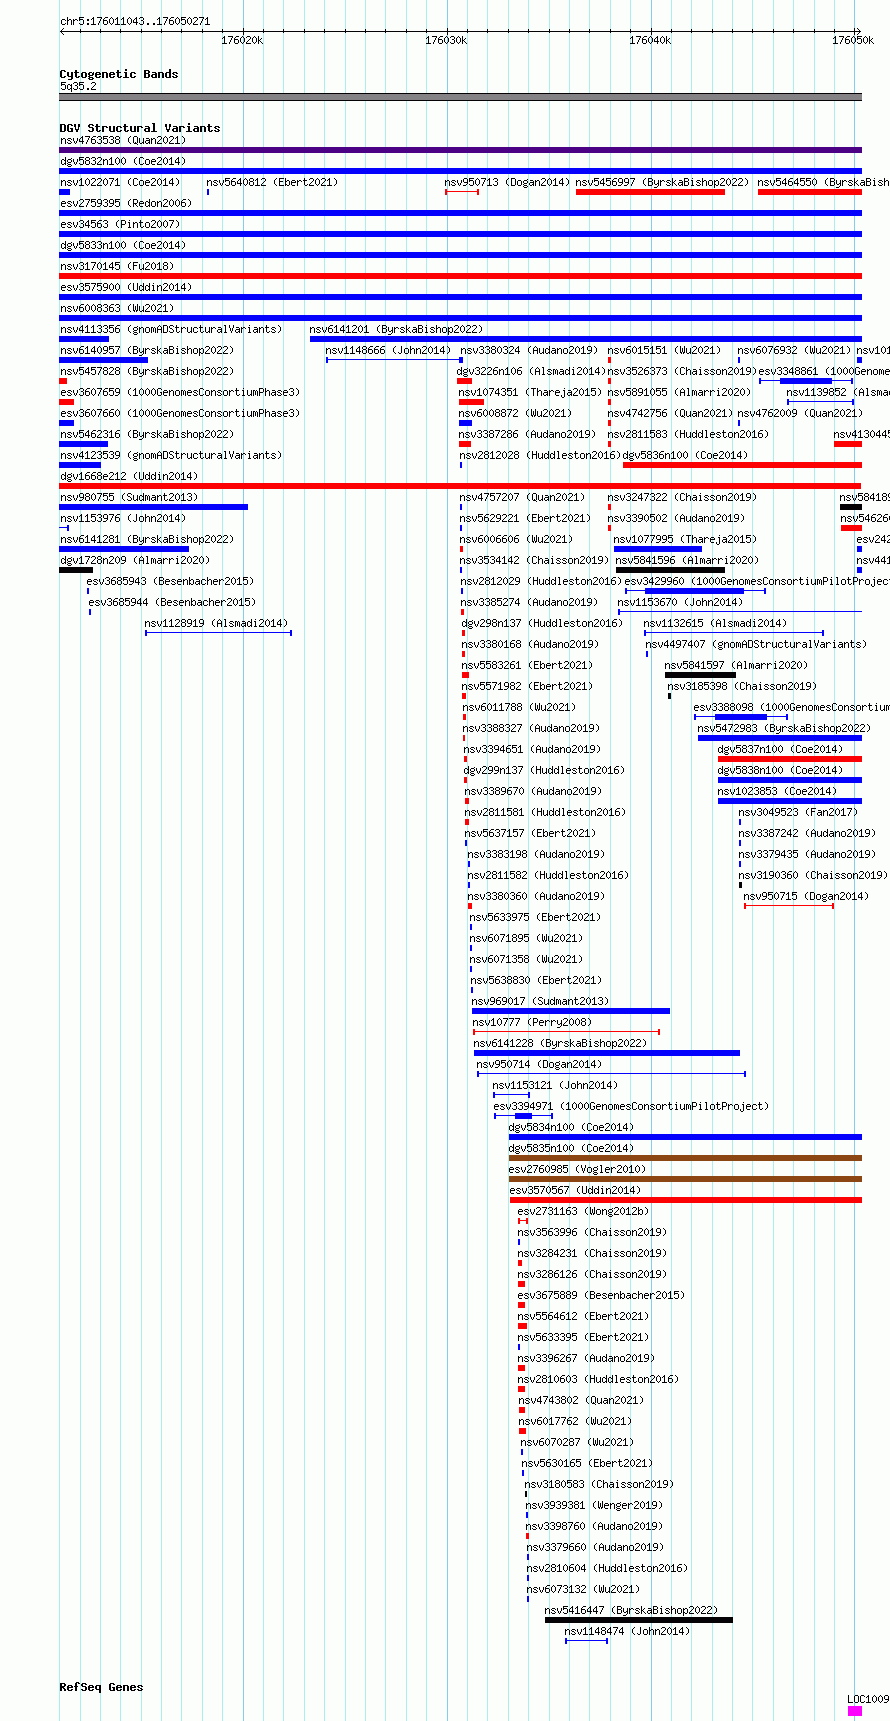
Task: Click esv3394971 (1000GenomesConsortiumPilotProject)
Action: tap(631, 1106)
